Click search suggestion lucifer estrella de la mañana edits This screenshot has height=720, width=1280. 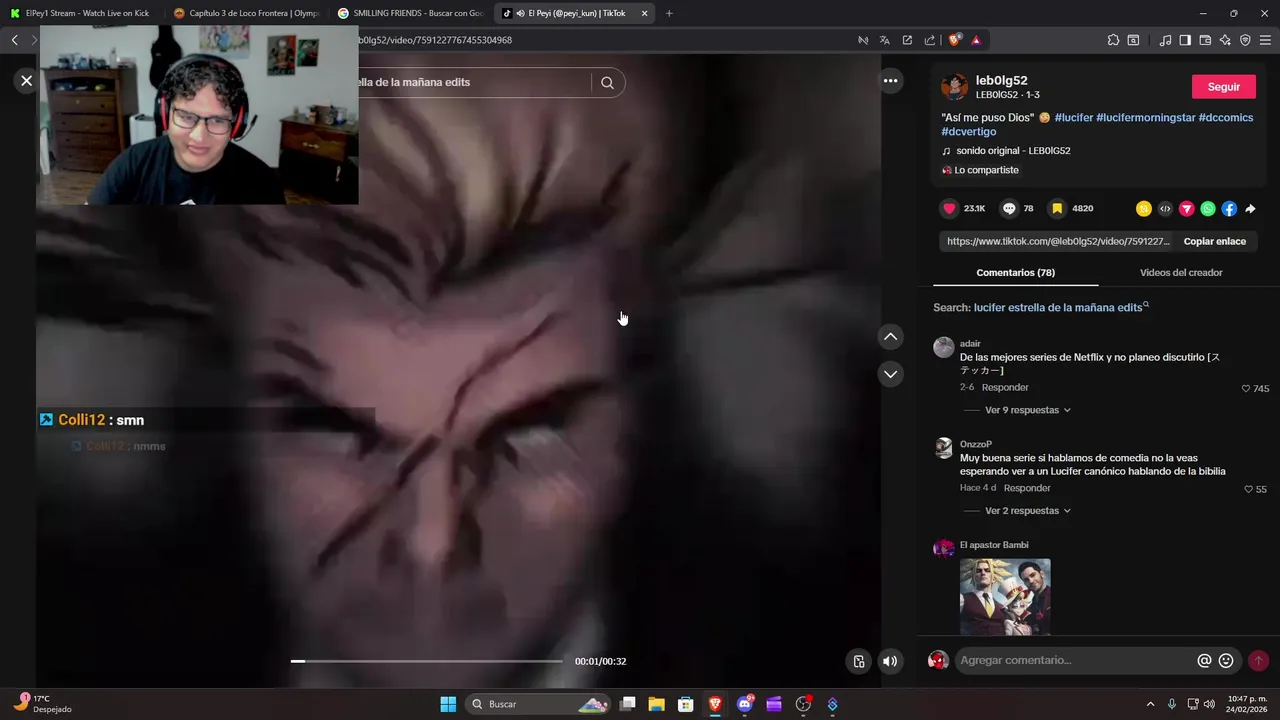(x=1058, y=308)
